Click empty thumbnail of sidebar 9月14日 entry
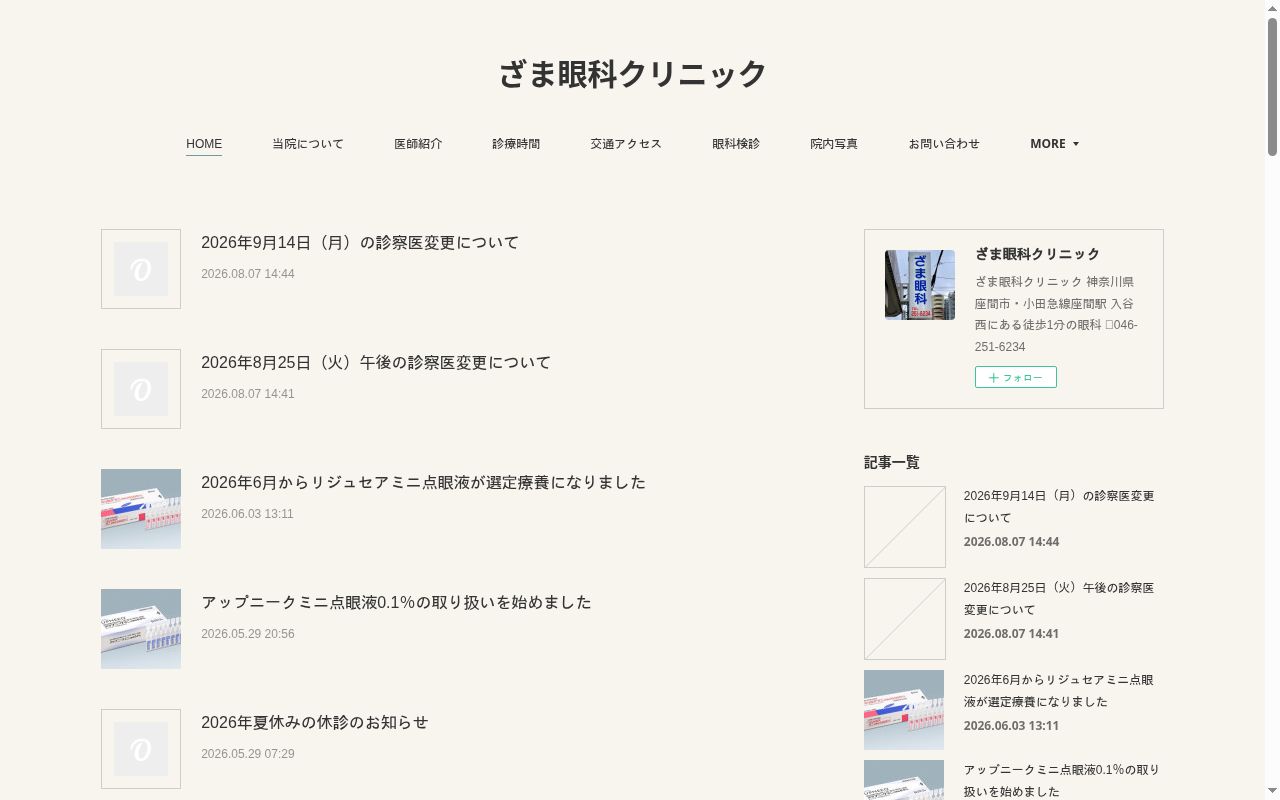Viewport: 1280px width, 800px height. [905, 527]
